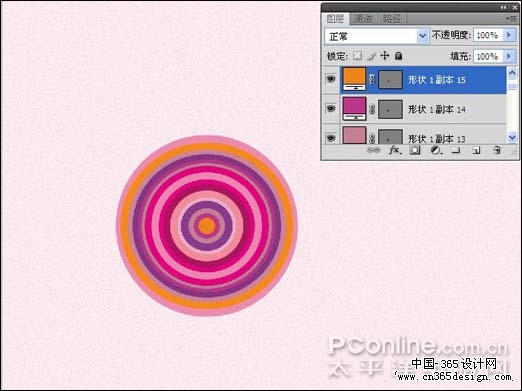Image resolution: width=522 pixels, height=391 pixels.
Task: Click the link layers icon
Action: click(373, 151)
